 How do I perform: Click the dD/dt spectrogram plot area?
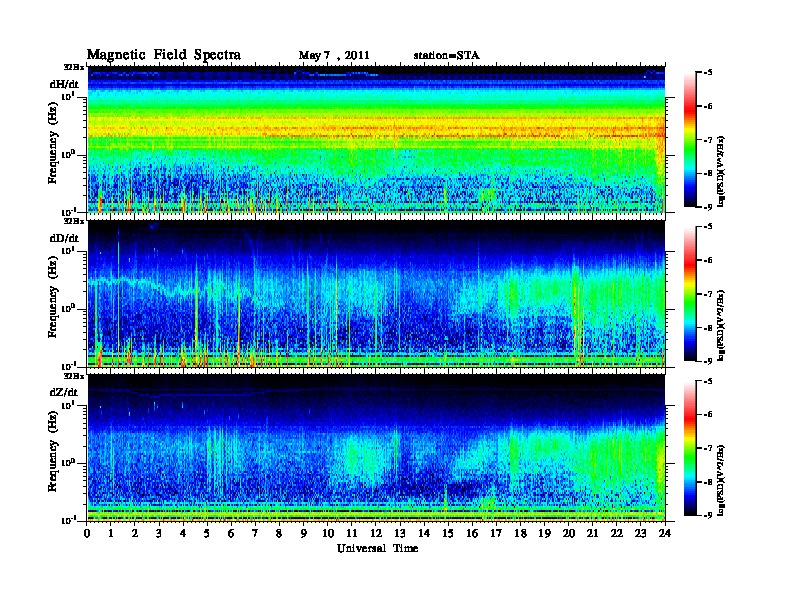(376, 294)
